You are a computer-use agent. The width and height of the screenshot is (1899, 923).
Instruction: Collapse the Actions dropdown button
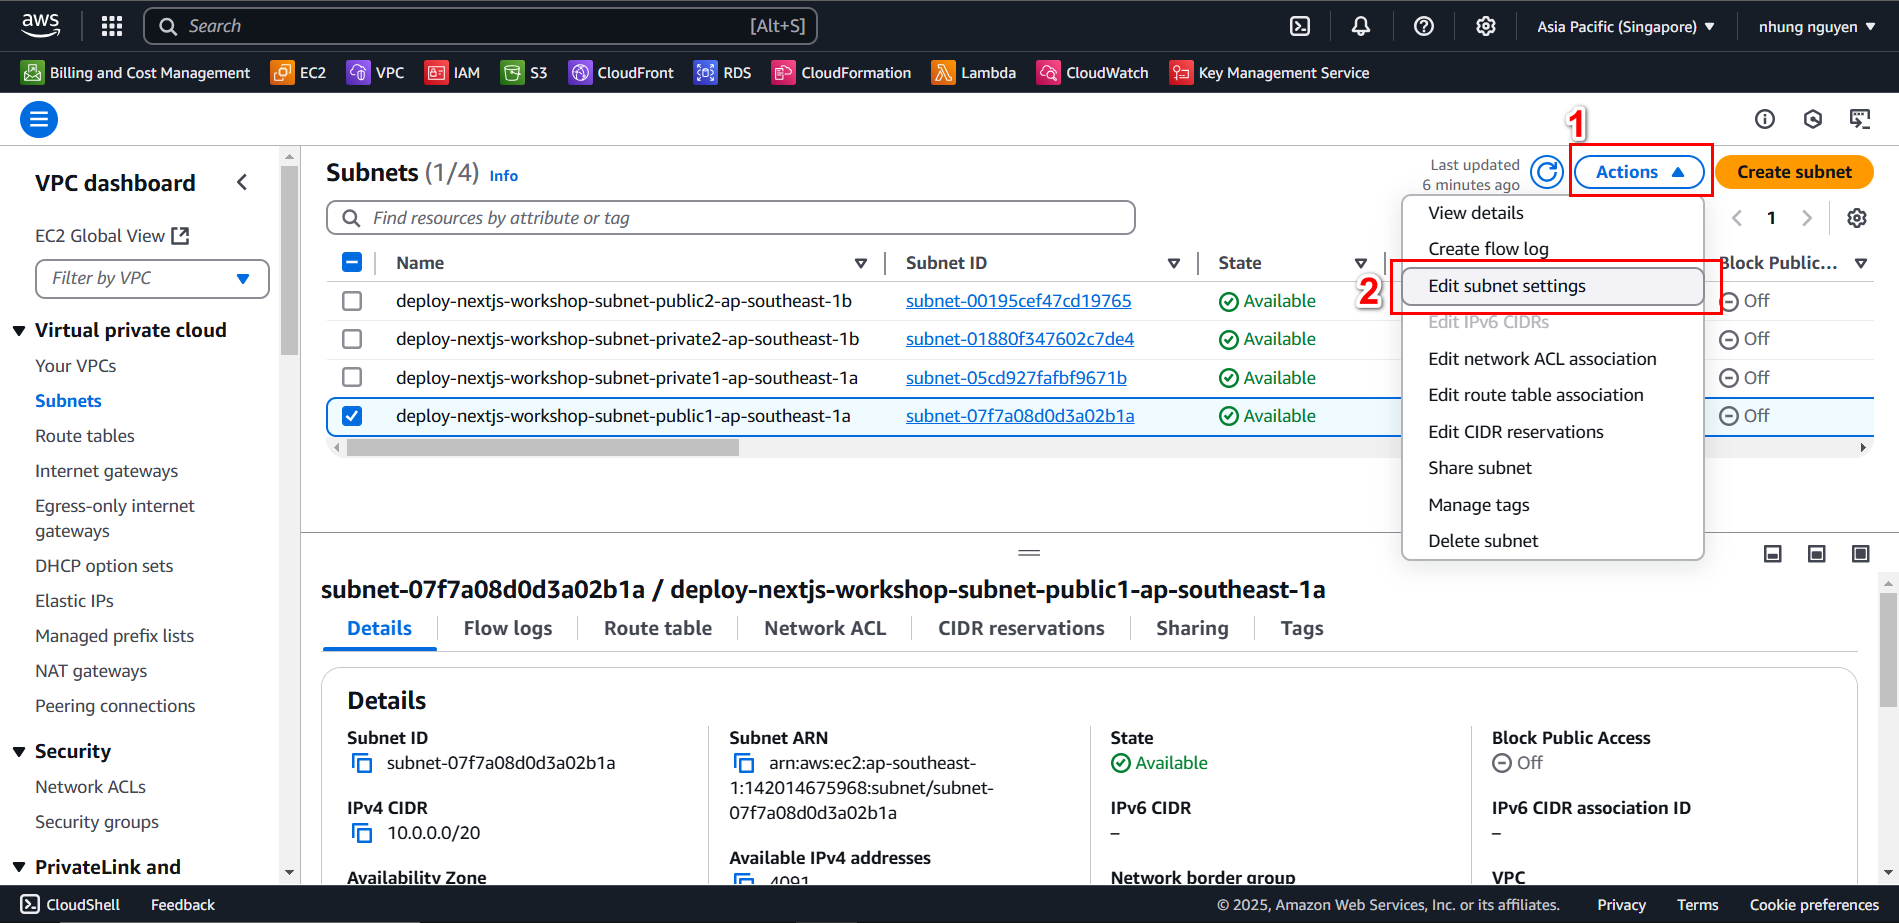pos(1640,172)
